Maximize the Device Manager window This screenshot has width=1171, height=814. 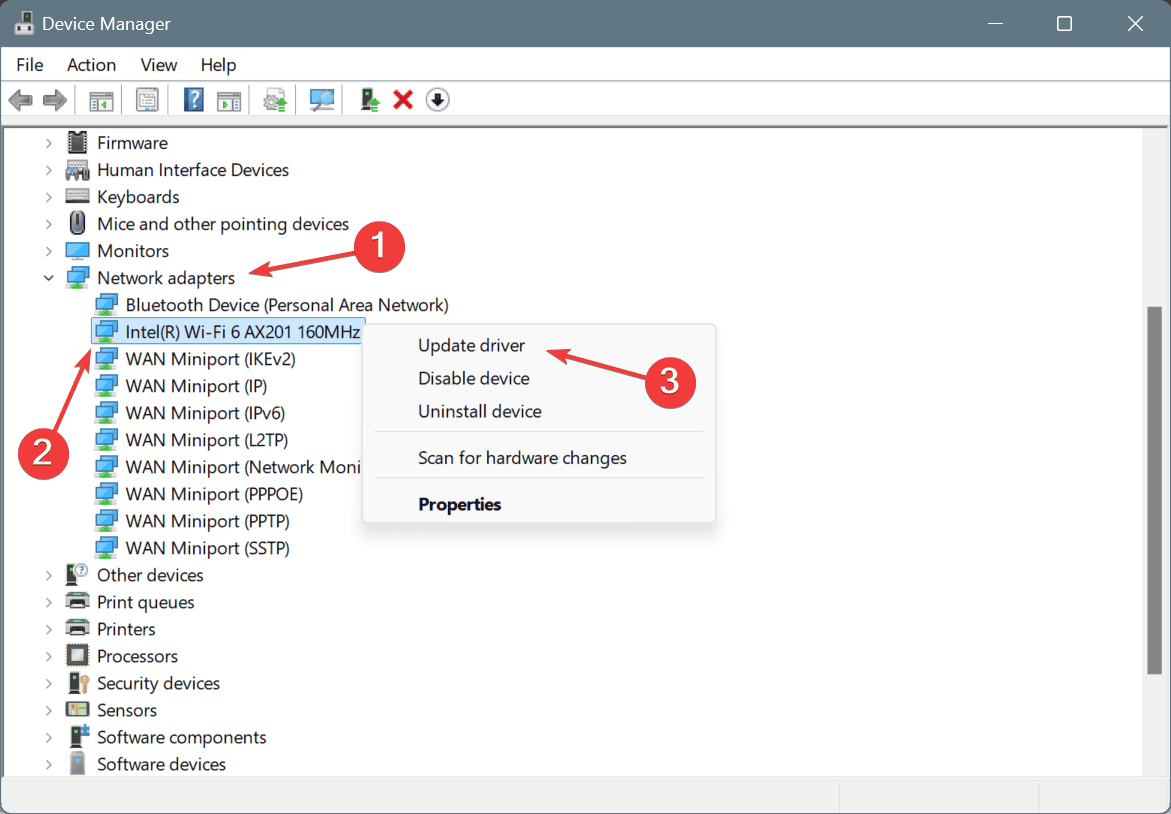[x=1064, y=24]
